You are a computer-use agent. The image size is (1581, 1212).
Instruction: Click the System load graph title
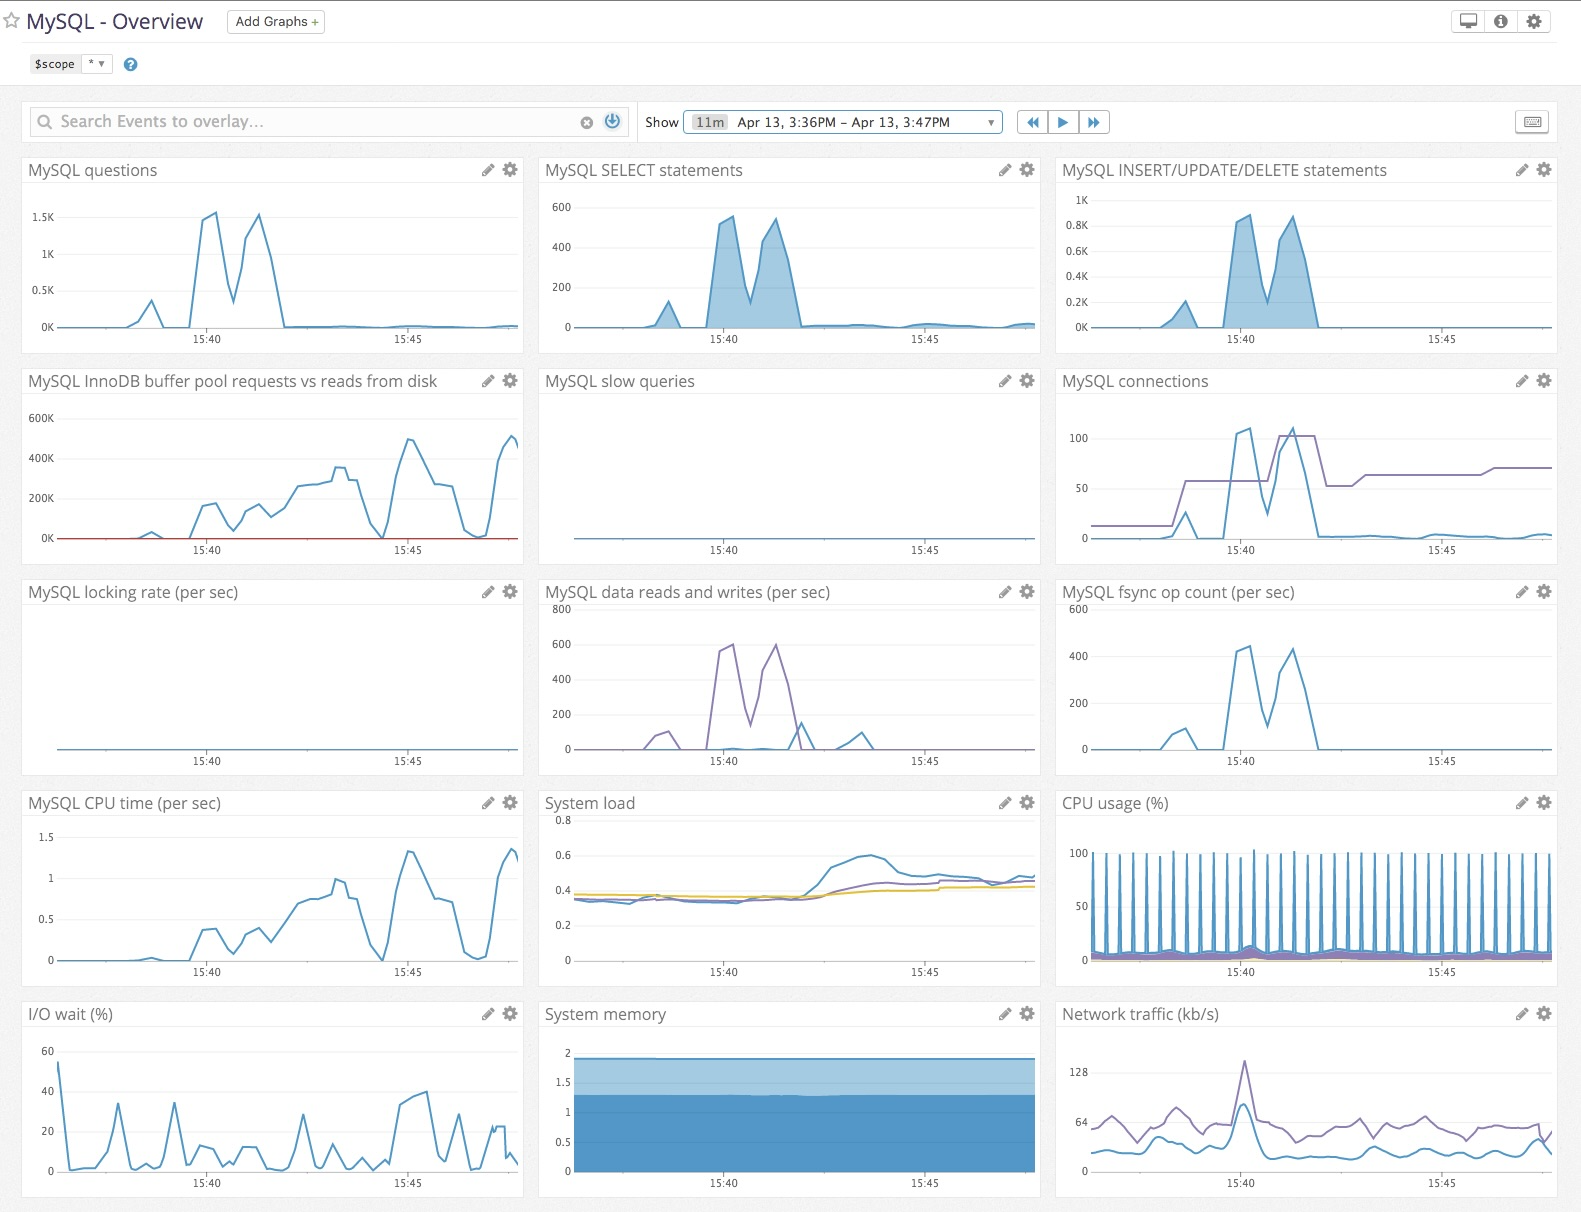click(x=590, y=803)
